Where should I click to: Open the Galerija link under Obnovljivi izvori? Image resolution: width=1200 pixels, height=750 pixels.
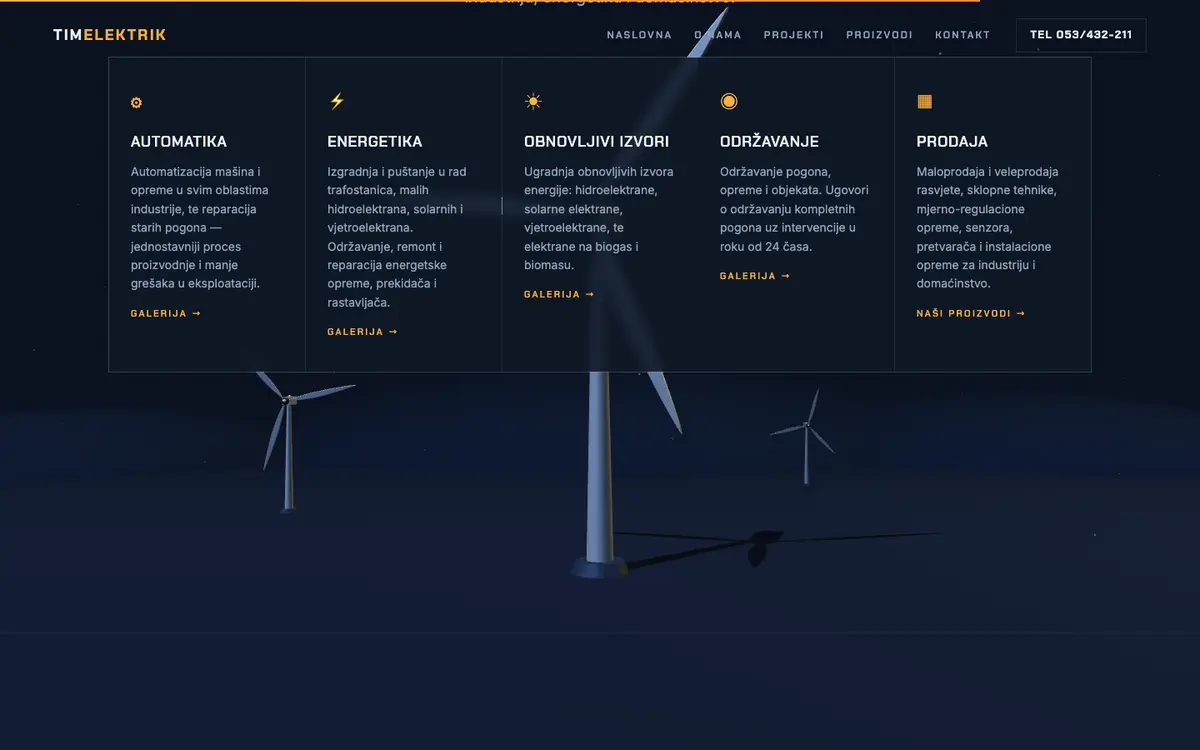coord(559,295)
